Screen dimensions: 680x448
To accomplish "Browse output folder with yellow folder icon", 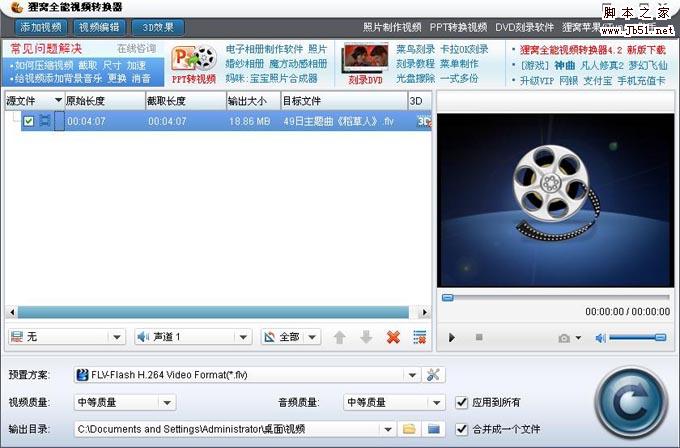I will point(409,429).
